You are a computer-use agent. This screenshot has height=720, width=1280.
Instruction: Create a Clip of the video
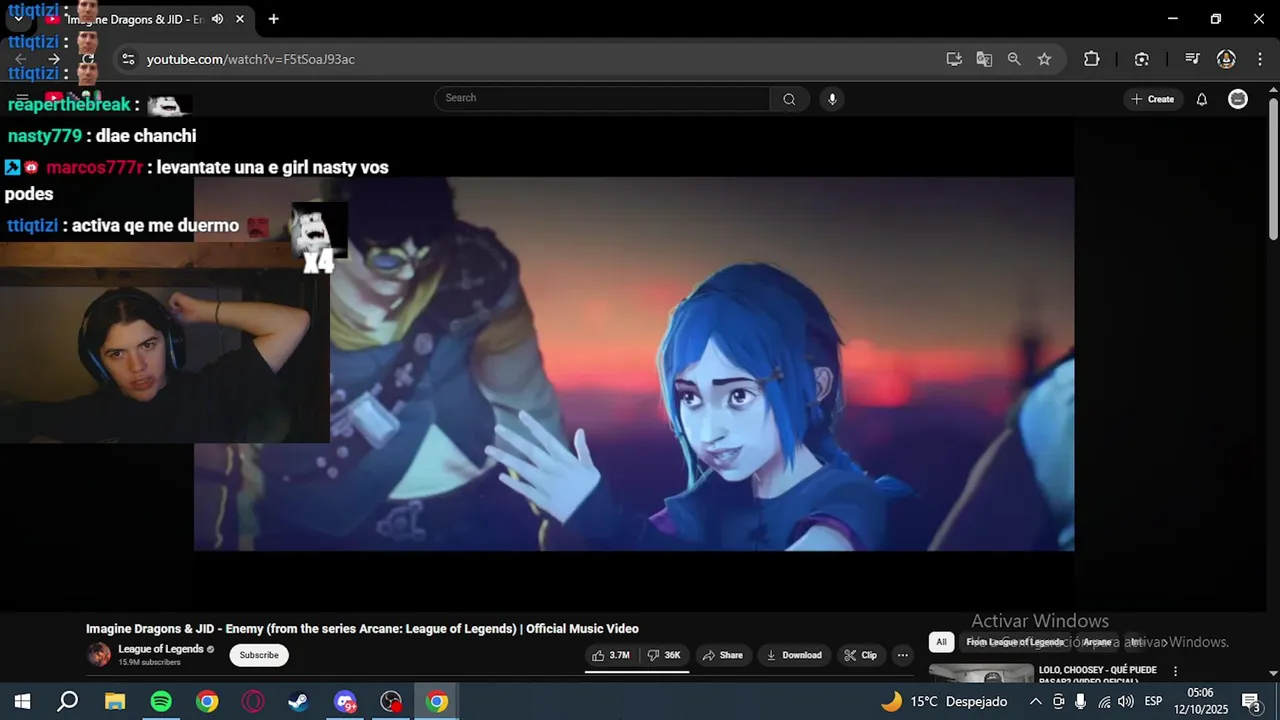[860, 655]
